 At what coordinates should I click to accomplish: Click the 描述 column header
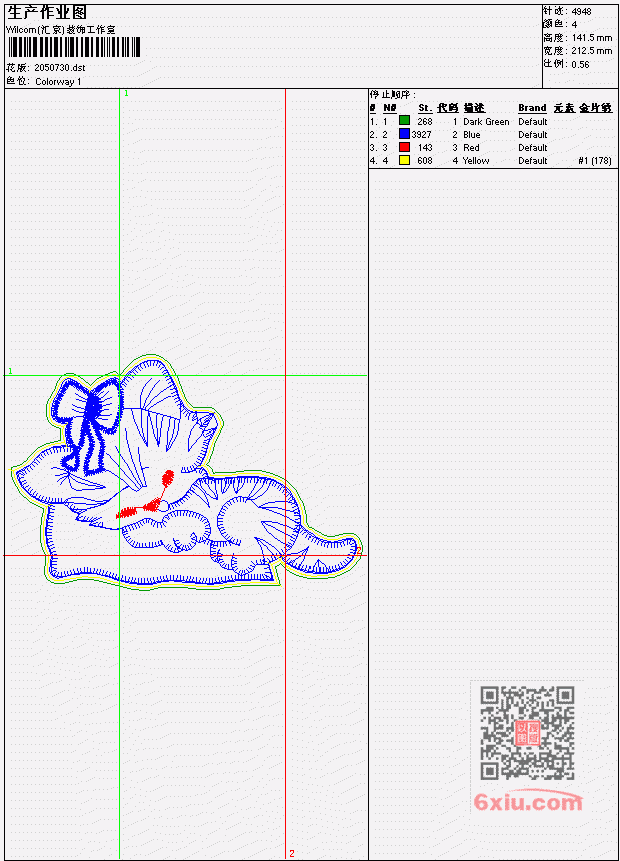click(474, 108)
